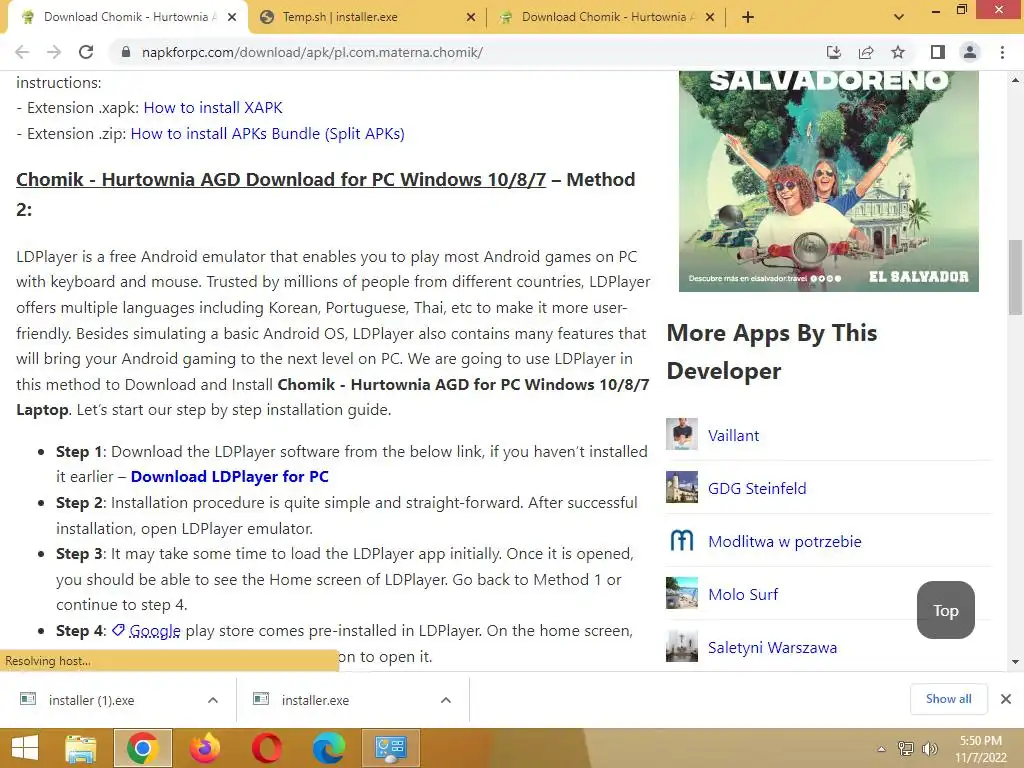This screenshot has width=1024, height=768.
Task: Expand options for installer.exe download
Action: point(446,700)
